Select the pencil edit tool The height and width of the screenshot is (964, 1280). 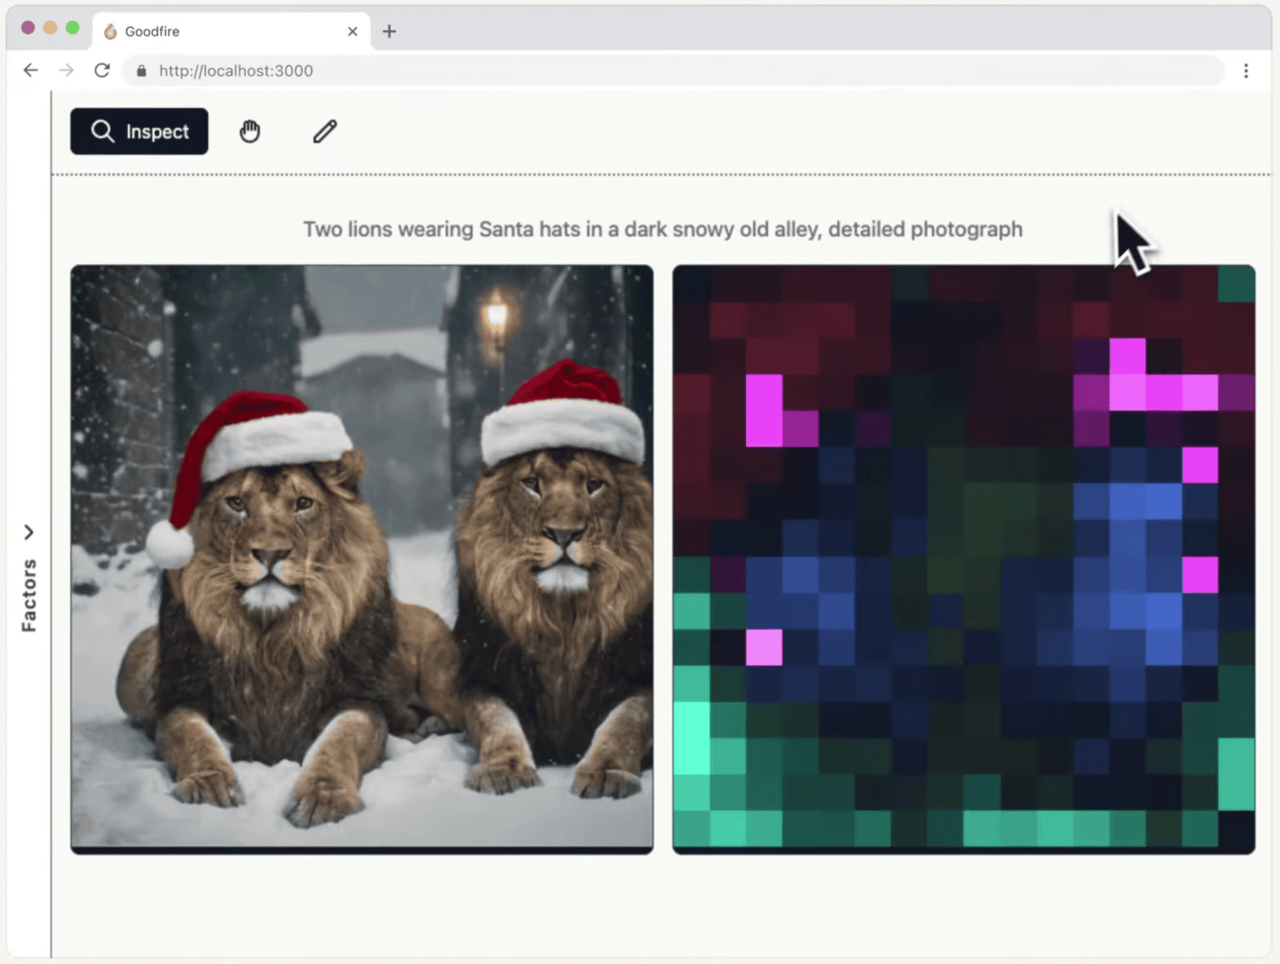325,131
